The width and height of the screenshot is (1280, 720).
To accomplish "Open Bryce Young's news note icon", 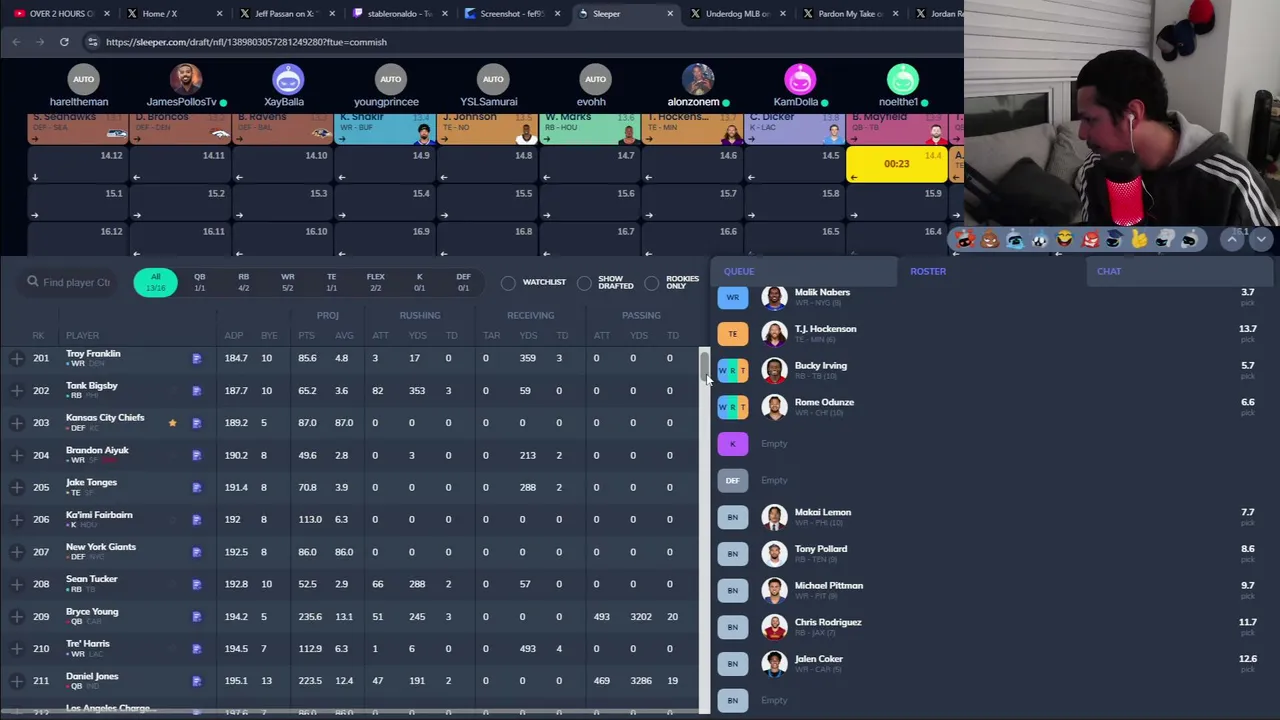I will (x=196, y=616).
